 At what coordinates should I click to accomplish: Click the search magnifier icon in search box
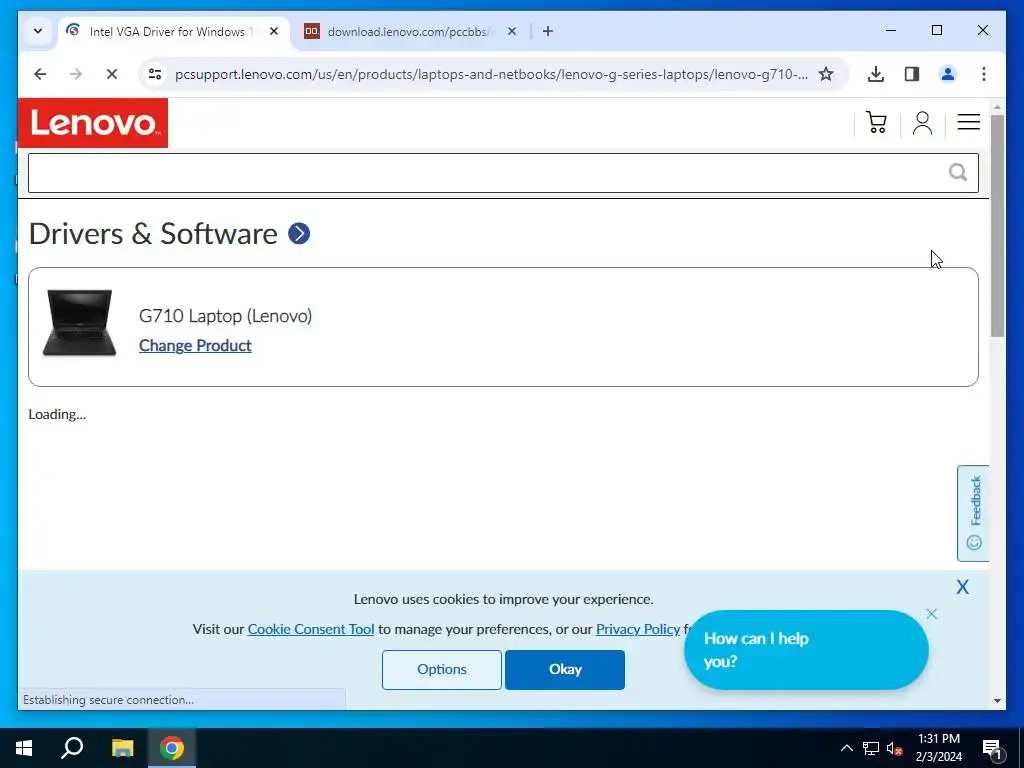[x=957, y=172]
